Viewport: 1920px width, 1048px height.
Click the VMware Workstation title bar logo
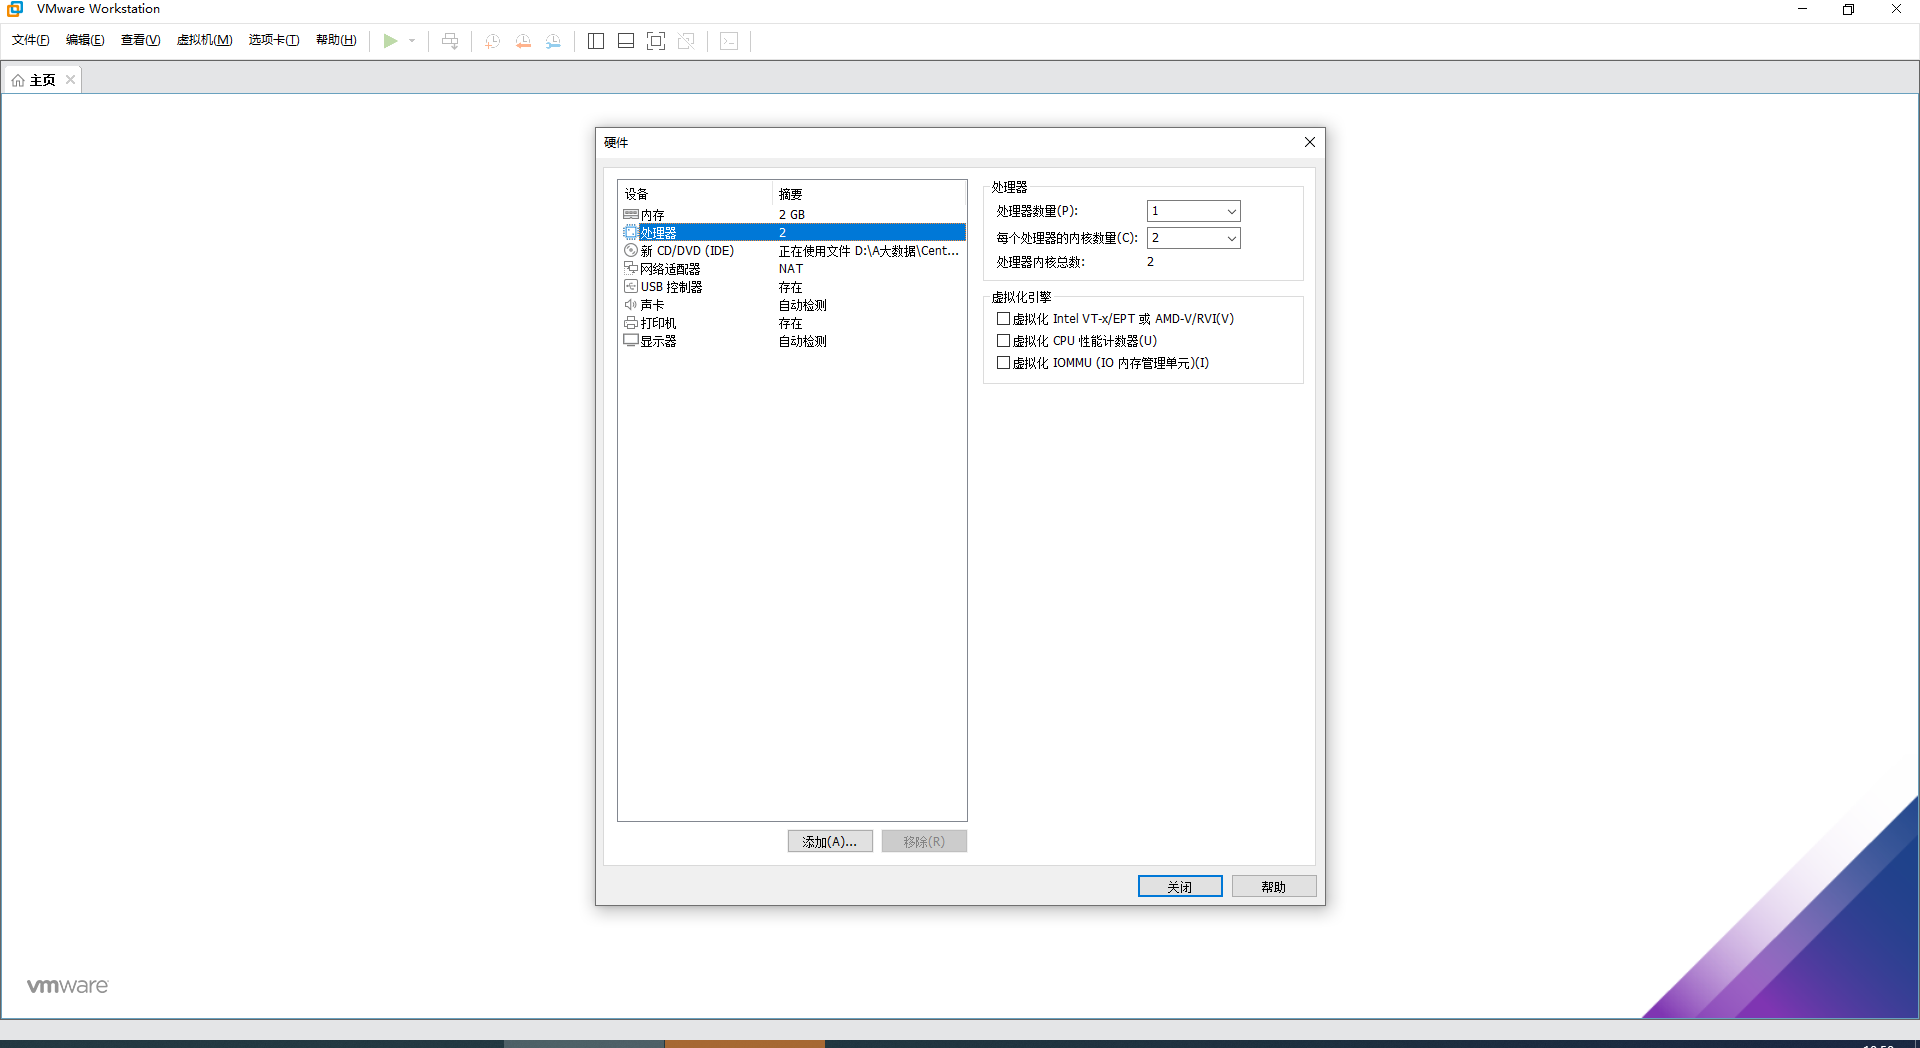[15, 9]
